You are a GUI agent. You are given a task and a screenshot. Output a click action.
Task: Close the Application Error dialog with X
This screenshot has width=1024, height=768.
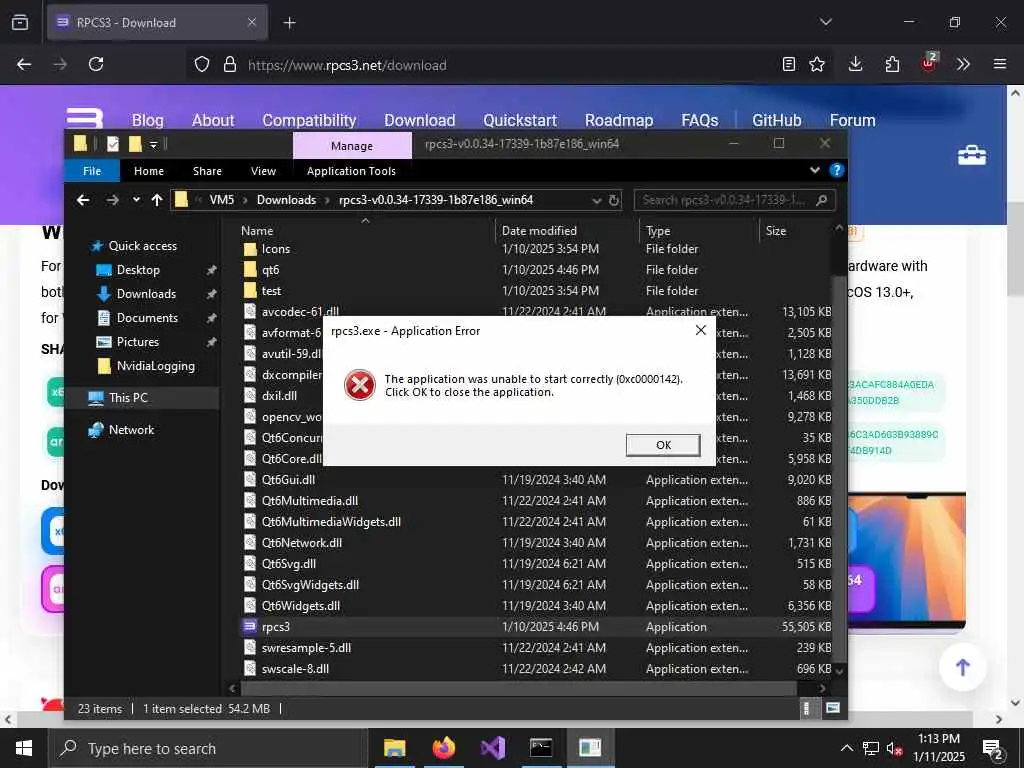(701, 330)
